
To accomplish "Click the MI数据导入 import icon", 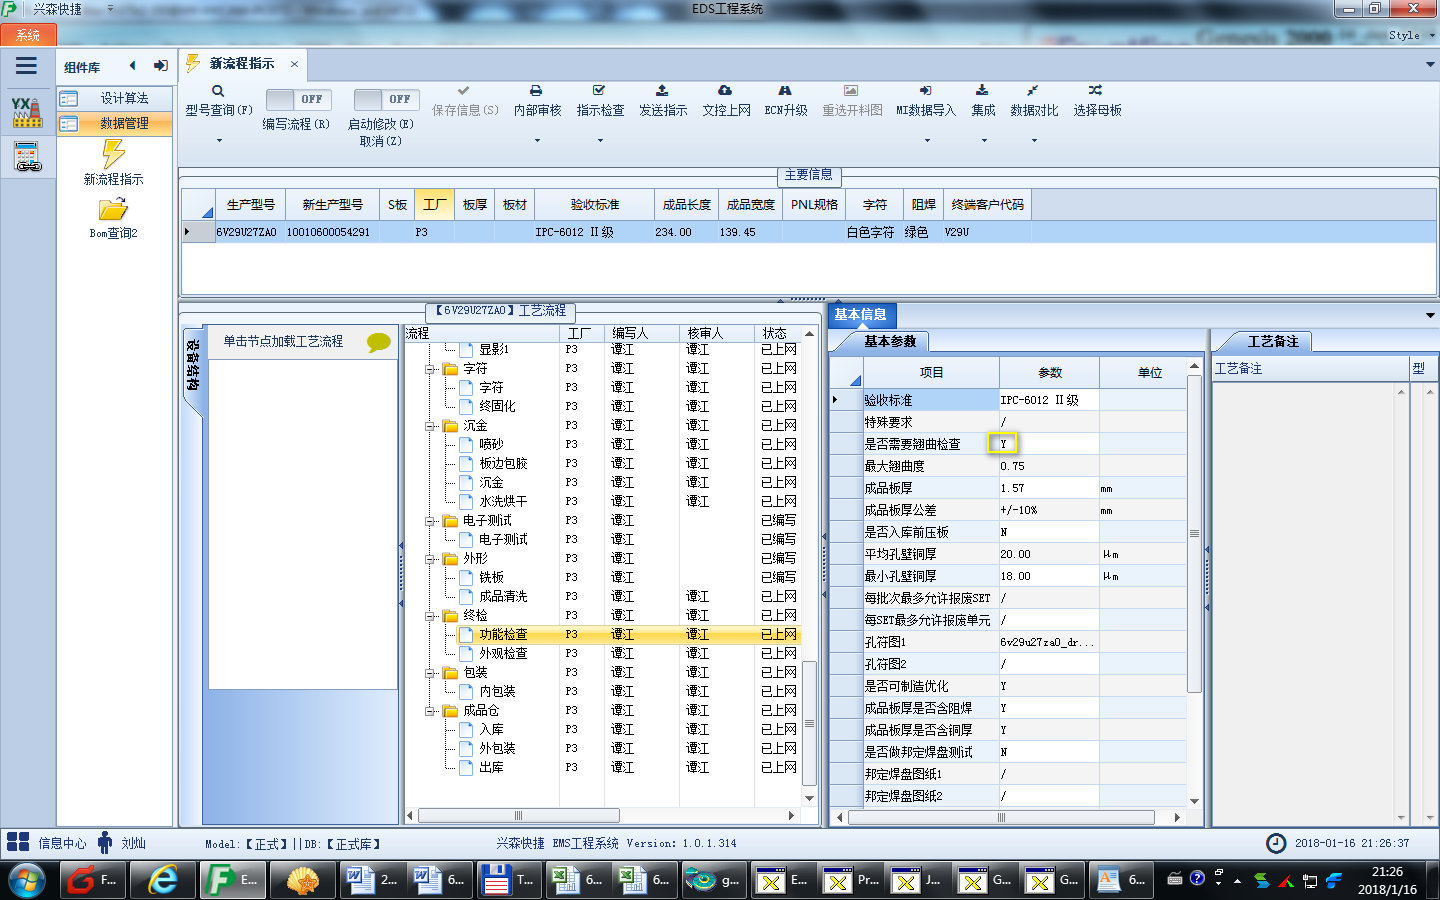I will point(925,90).
